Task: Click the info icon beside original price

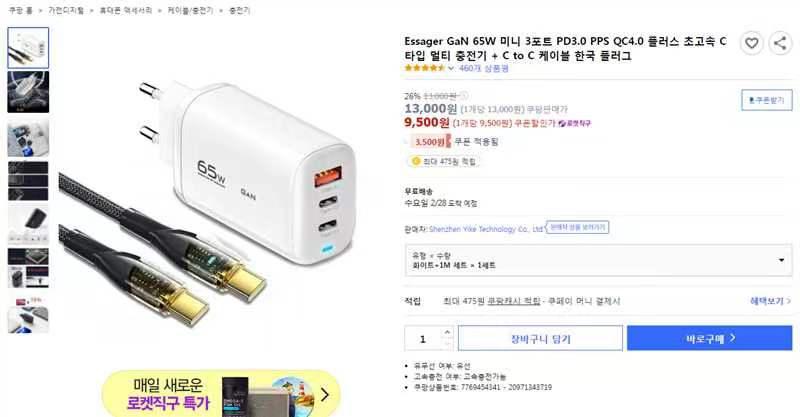Action: coord(463,96)
